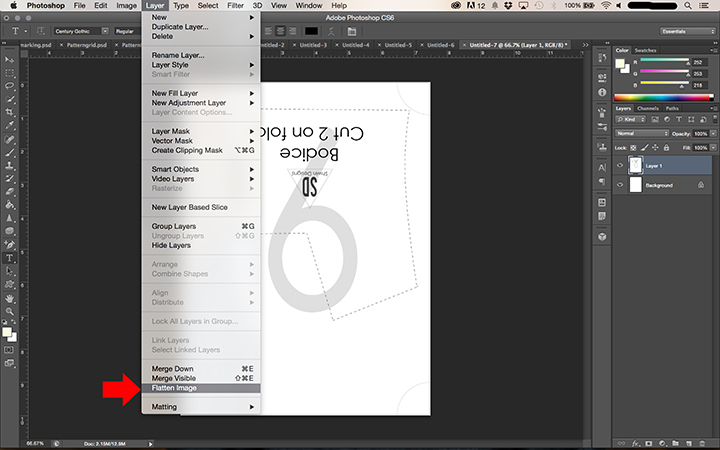Select the History Brush tool
Viewport: 720px width, 450px height.
(9, 178)
